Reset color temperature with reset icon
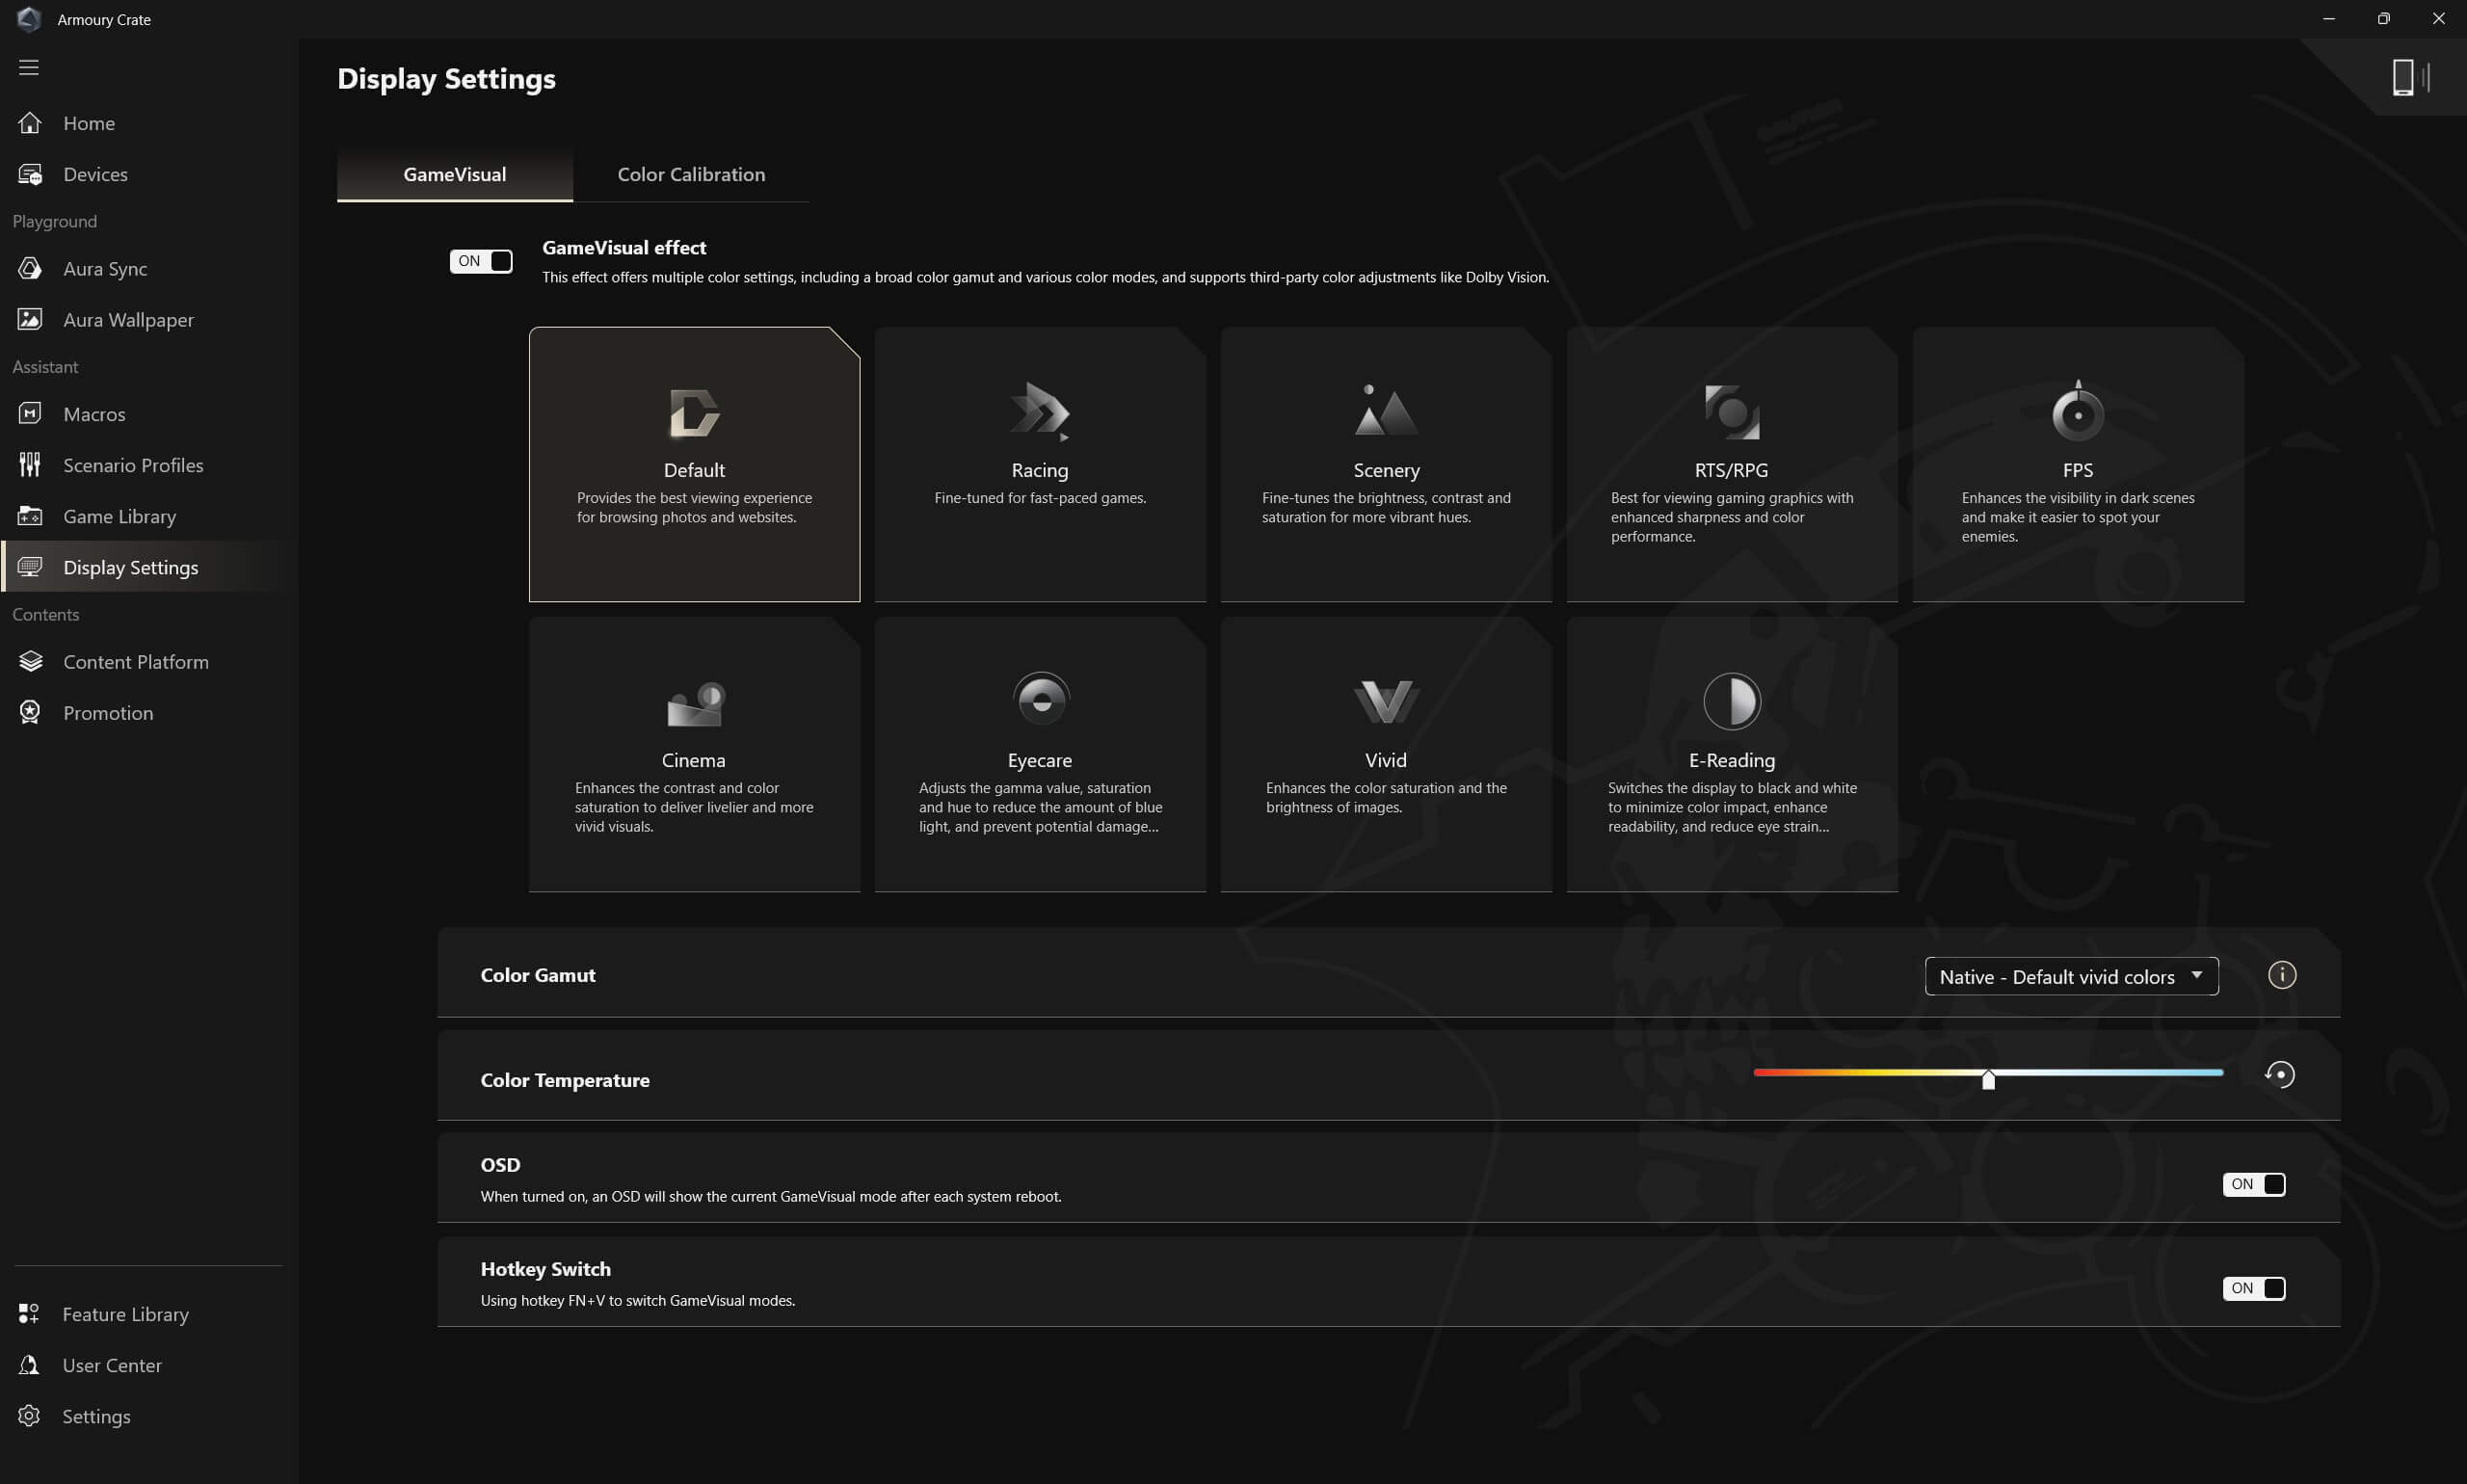2467x1484 pixels. (2279, 1075)
